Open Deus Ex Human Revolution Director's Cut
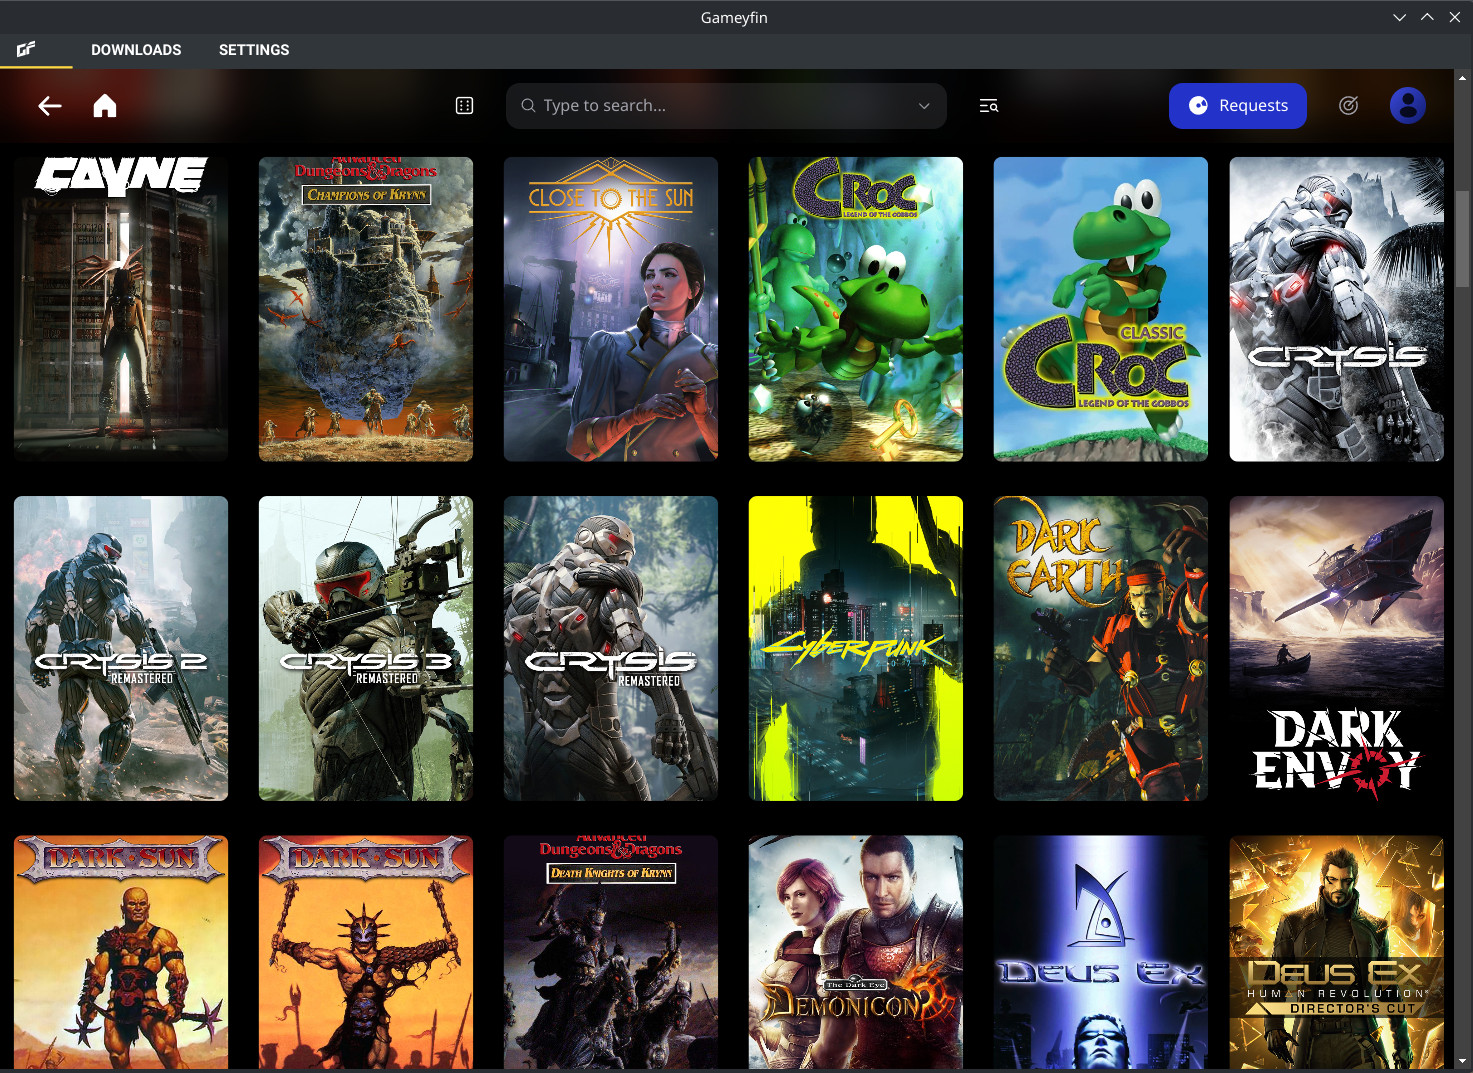 1337,952
